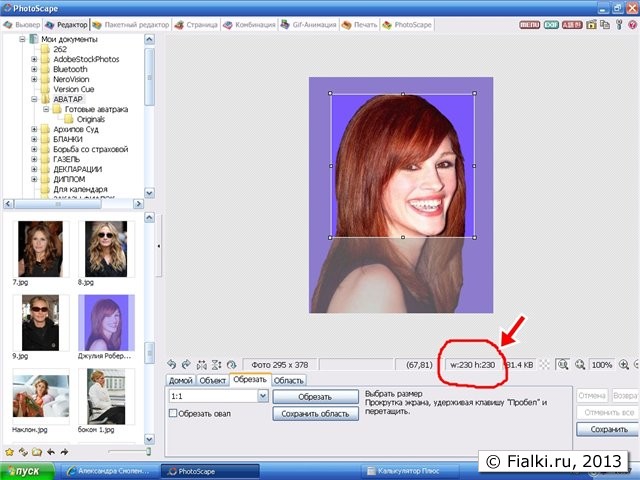The image size is (640, 480).
Task: Enable the 'Обрезать овал' checkbox
Action: point(174,412)
